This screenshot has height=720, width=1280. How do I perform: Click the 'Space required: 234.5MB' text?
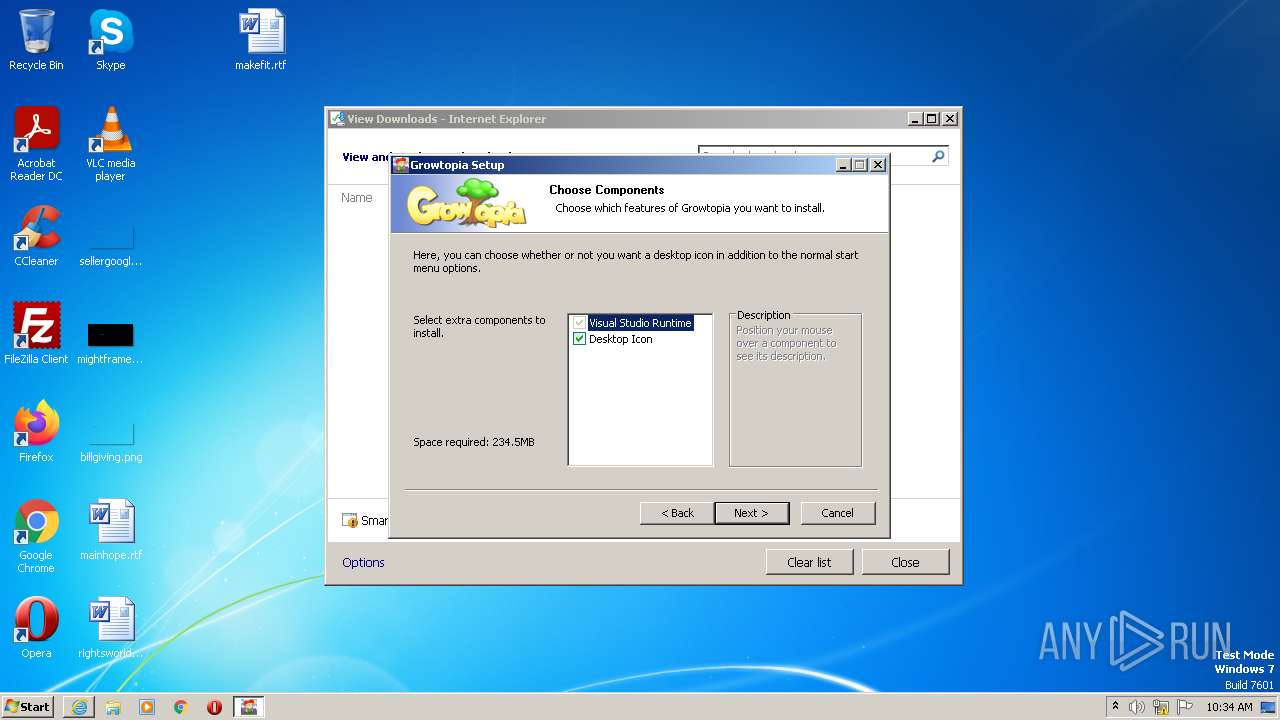click(474, 442)
